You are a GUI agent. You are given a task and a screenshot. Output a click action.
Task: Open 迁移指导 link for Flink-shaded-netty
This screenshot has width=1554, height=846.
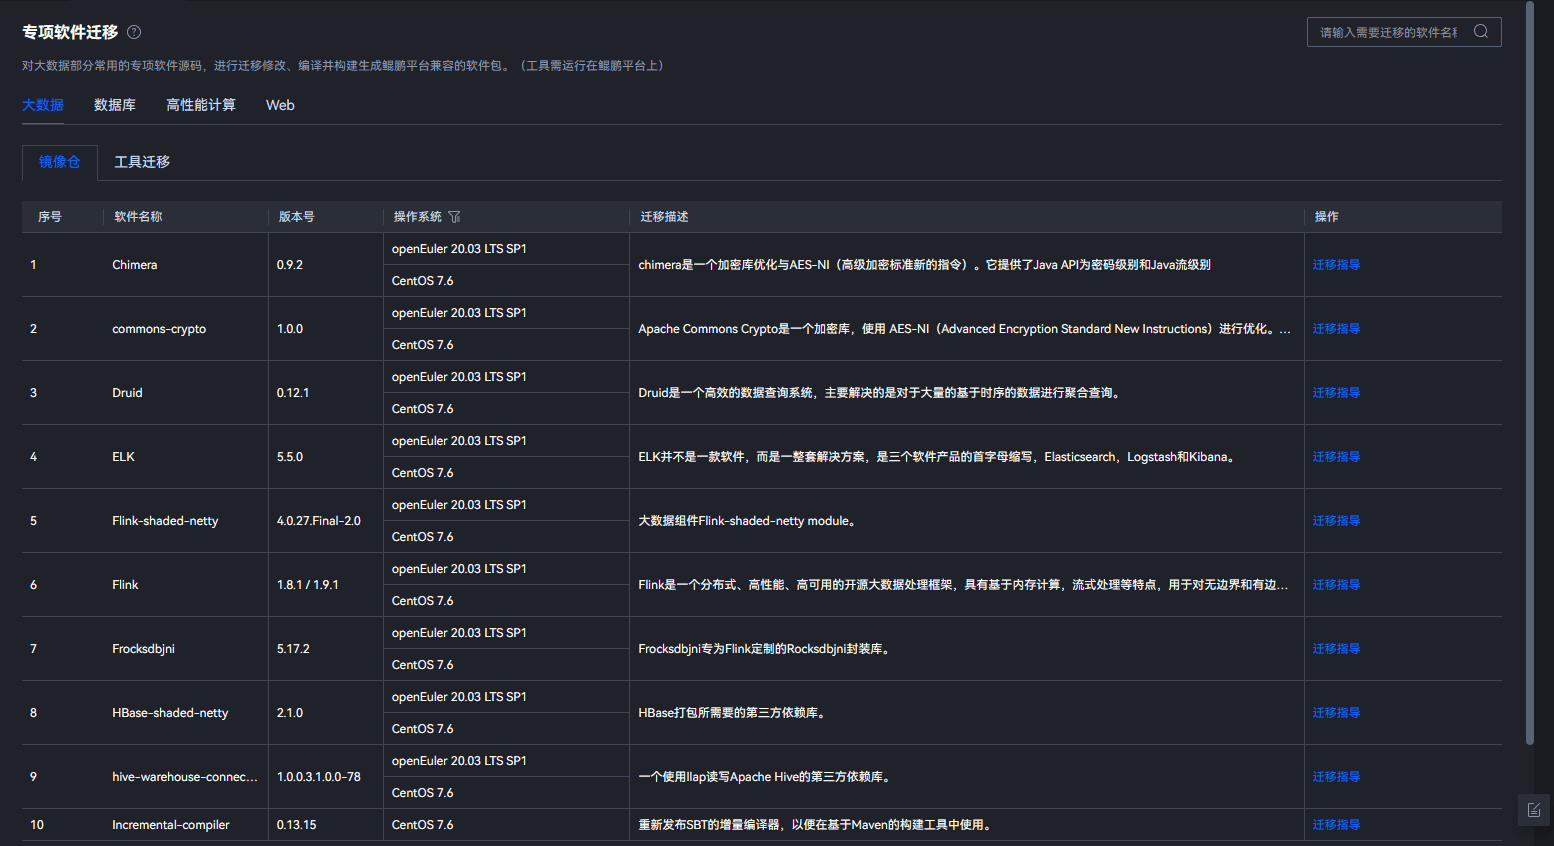click(1336, 521)
